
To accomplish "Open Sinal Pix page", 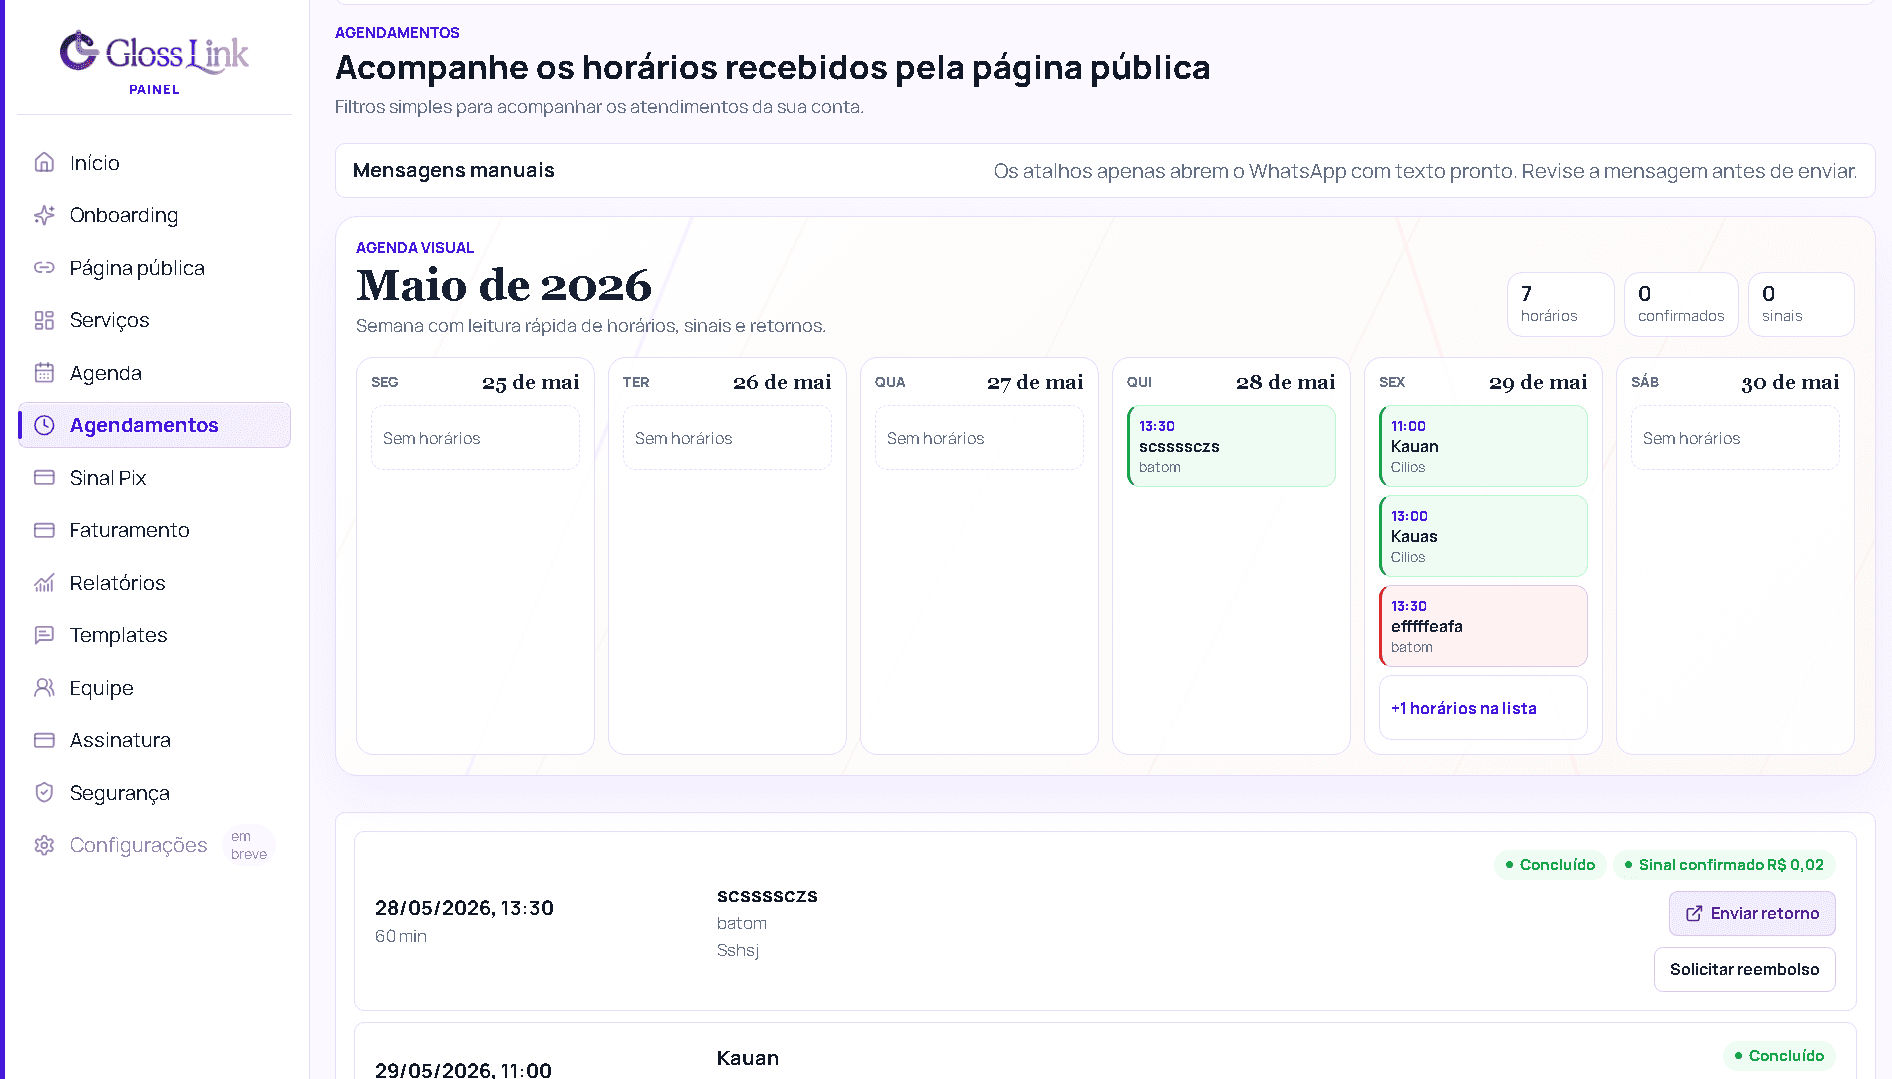I will (154, 478).
